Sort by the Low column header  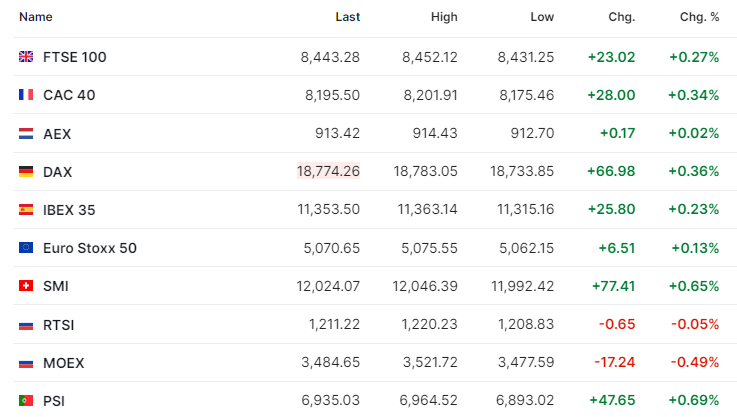[x=542, y=17]
